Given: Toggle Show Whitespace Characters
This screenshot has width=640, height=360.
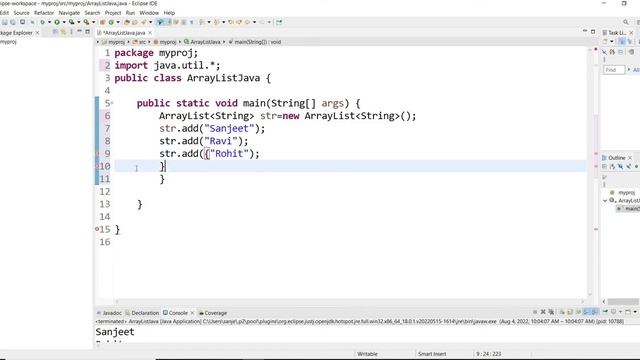Looking at the screenshot, I should [191, 22].
